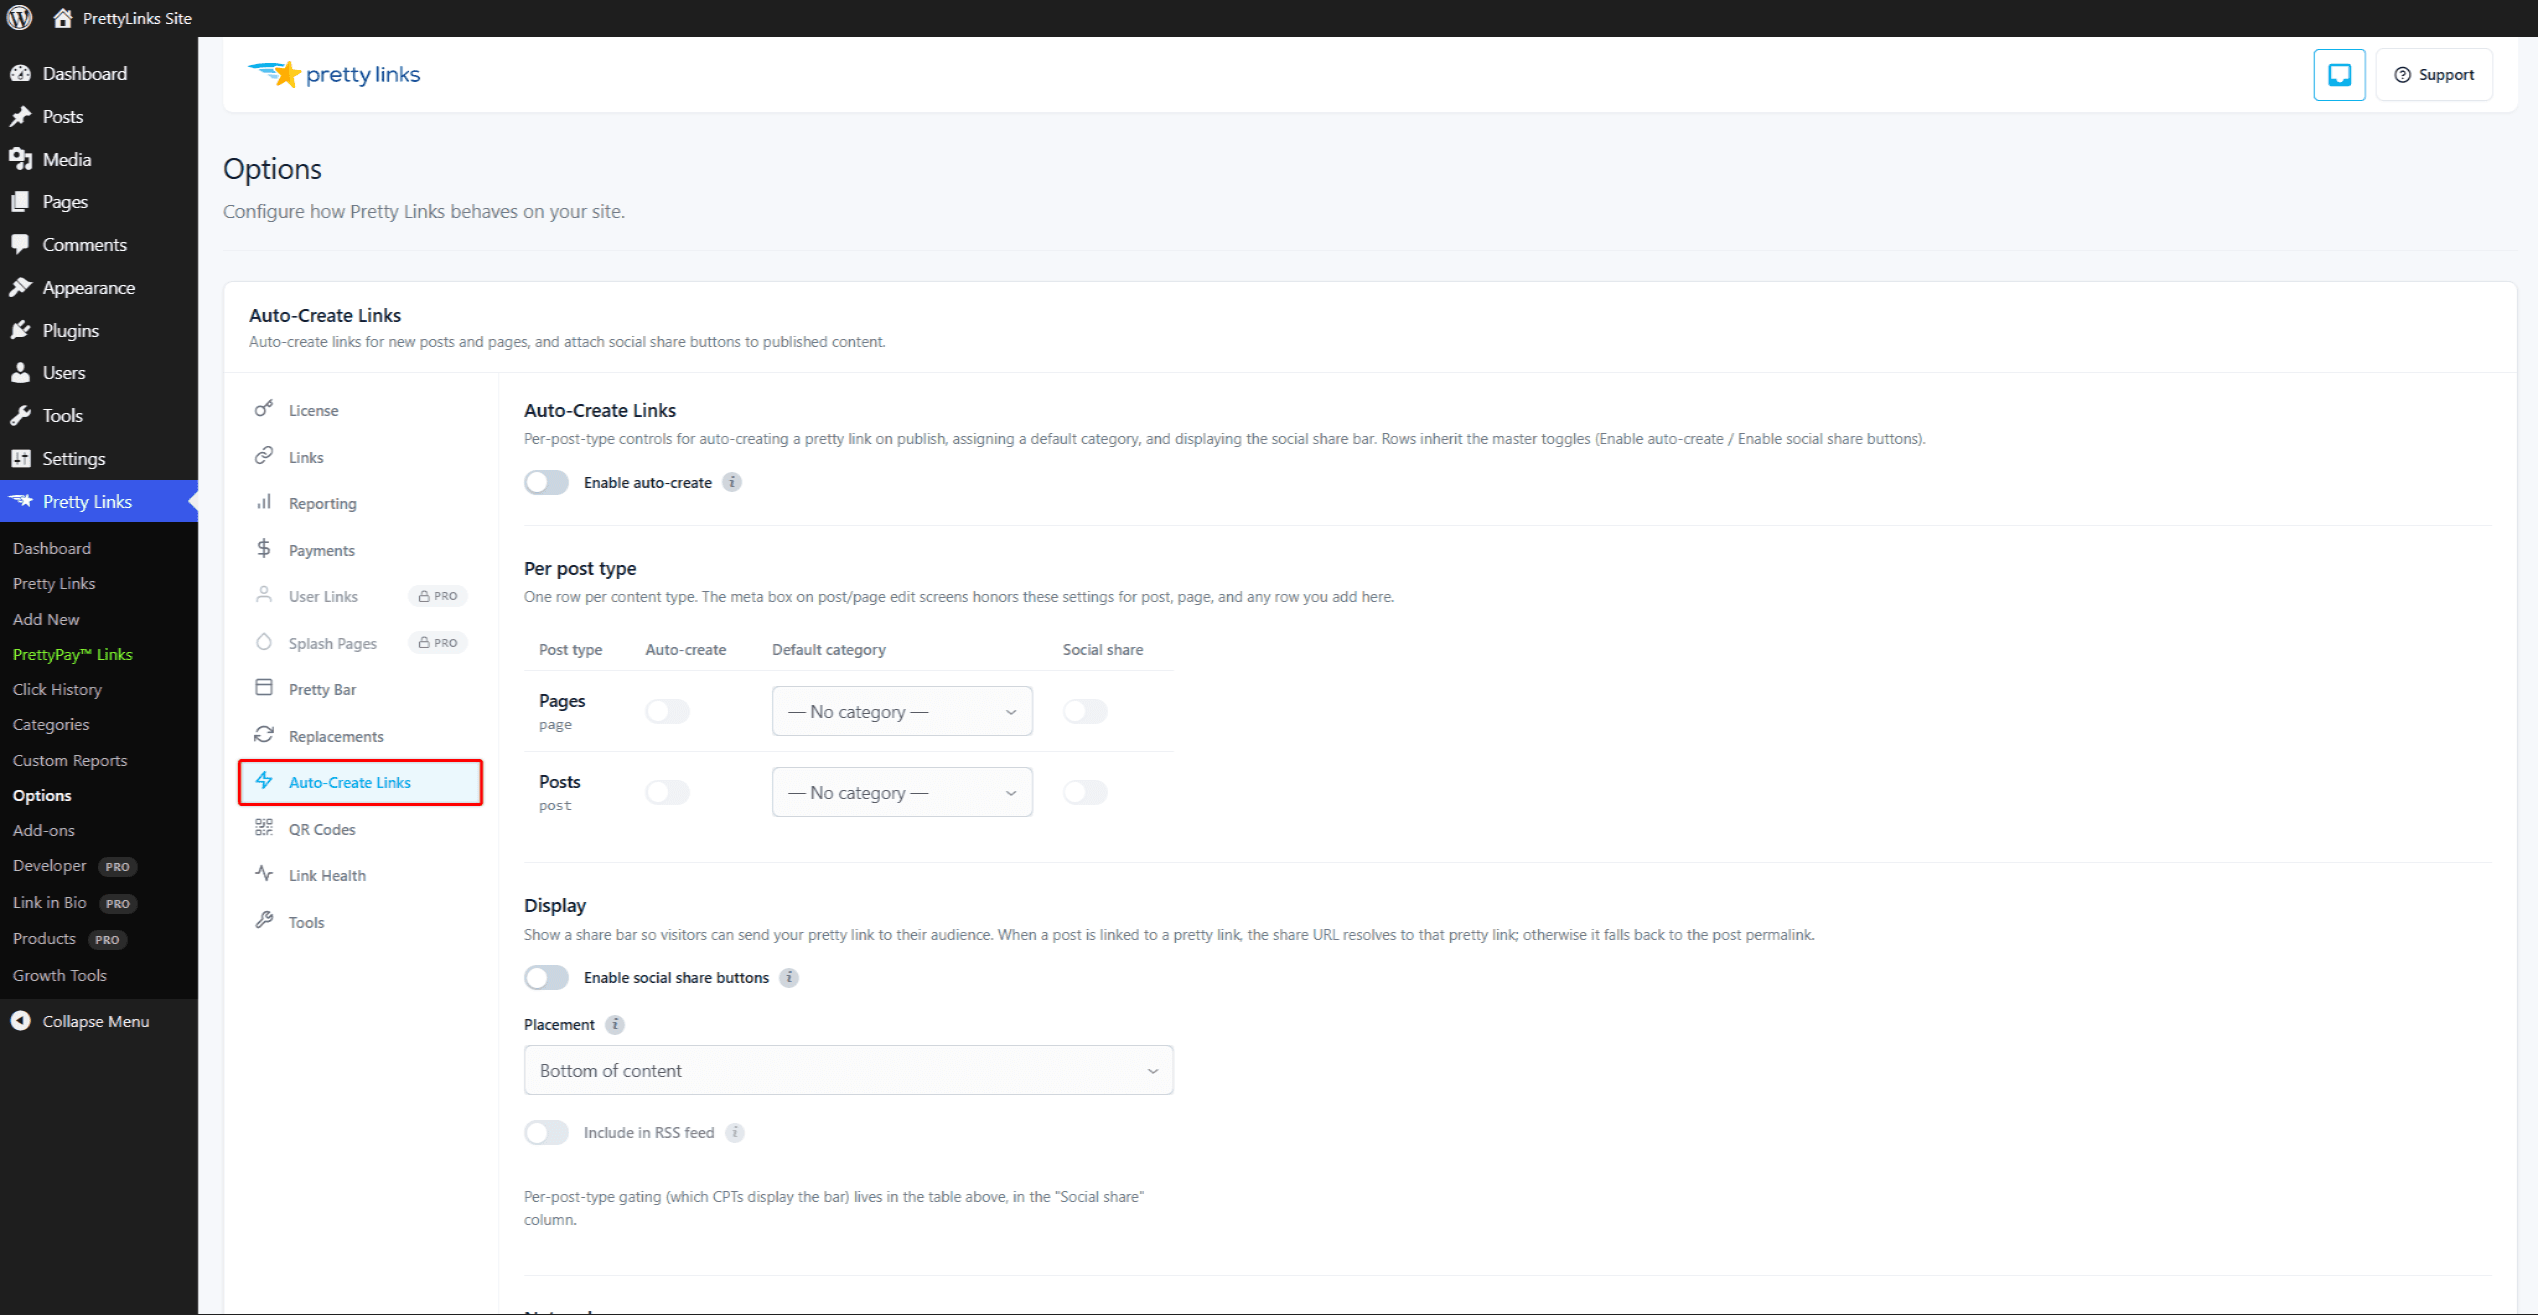Open Link in Bio PRO submenu link
Viewport: 2538px width, 1315px height.
click(x=75, y=902)
